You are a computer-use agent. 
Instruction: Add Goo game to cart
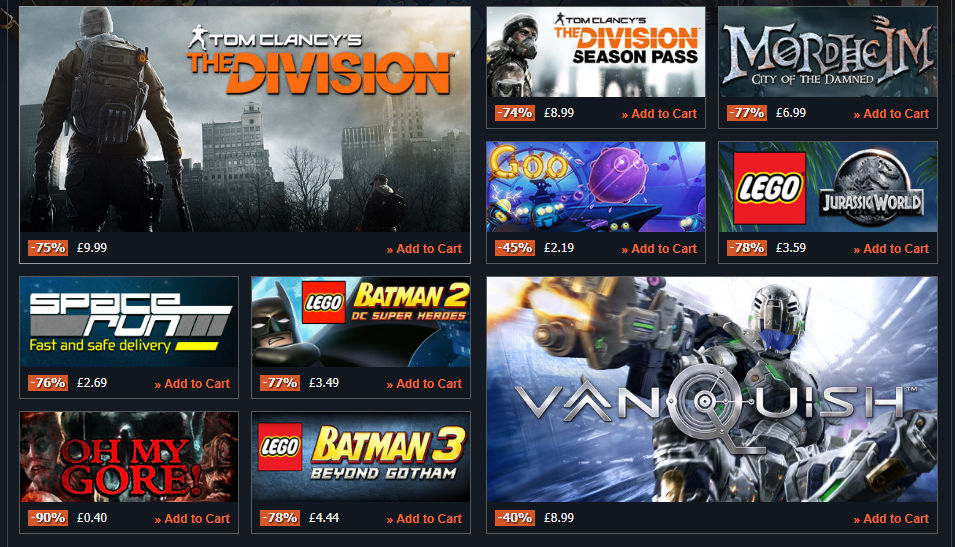point(659,249)
